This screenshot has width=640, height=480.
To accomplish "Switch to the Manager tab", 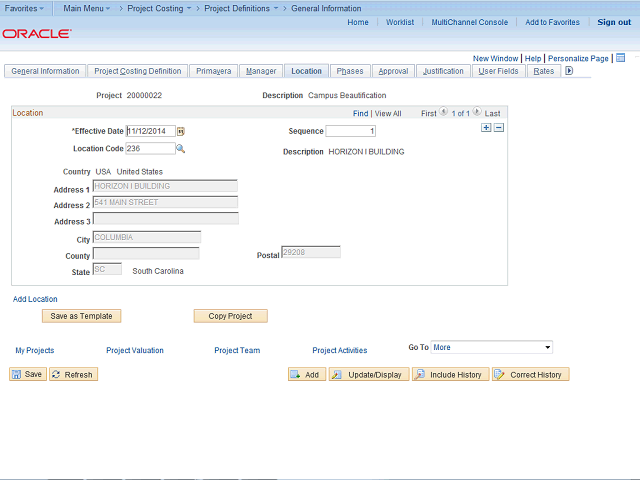I will (x=261, y=71).
